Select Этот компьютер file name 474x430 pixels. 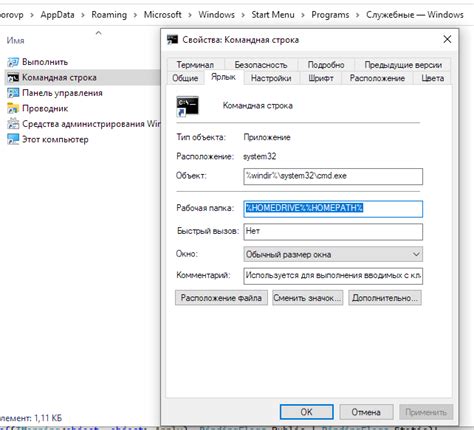[55, 139]
